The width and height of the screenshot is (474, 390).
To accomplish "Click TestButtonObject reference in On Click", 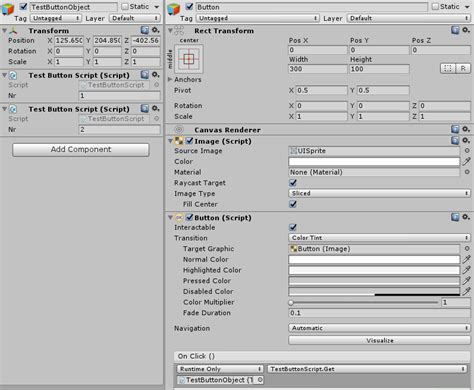I will pyautogui.click(x=220, y=380).
